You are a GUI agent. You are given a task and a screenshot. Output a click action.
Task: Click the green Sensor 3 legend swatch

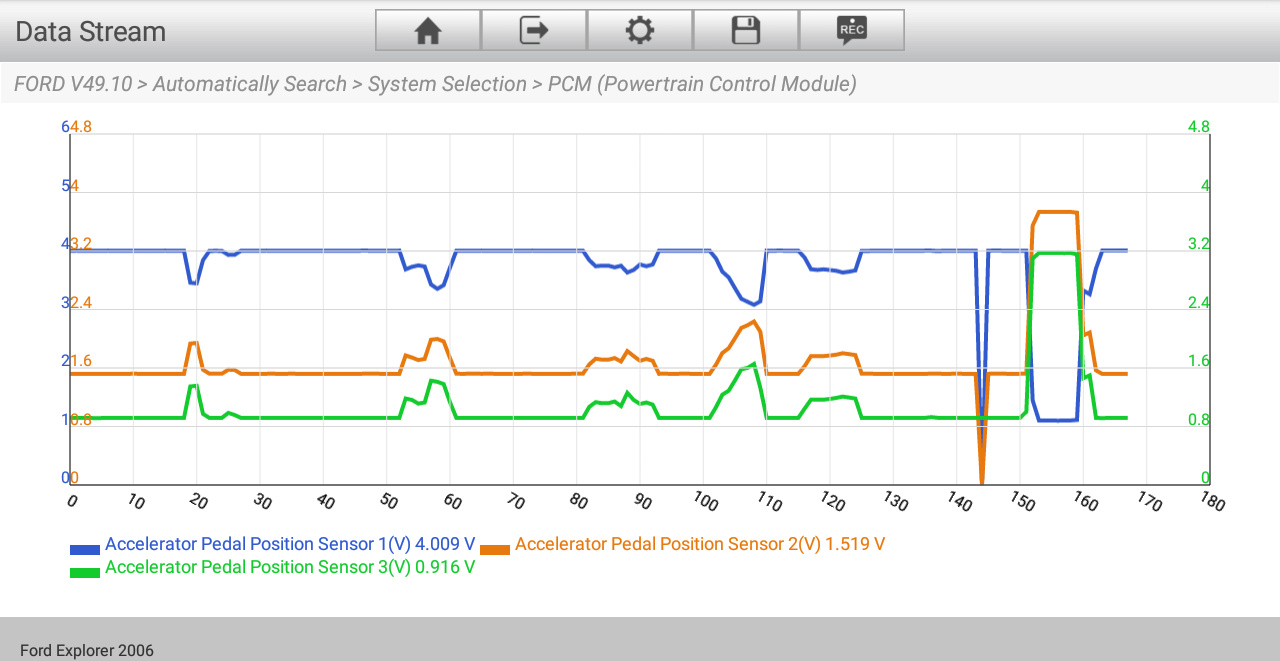pyautogui.click(x=85, y=572)
